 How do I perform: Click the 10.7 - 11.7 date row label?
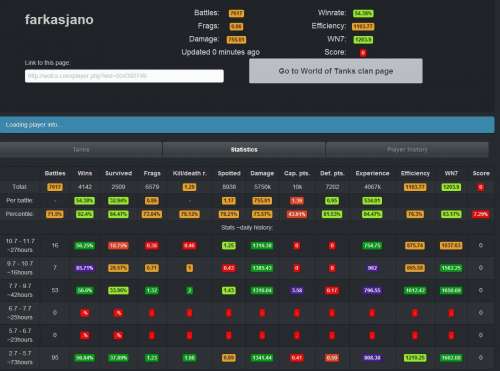[20, 245]
